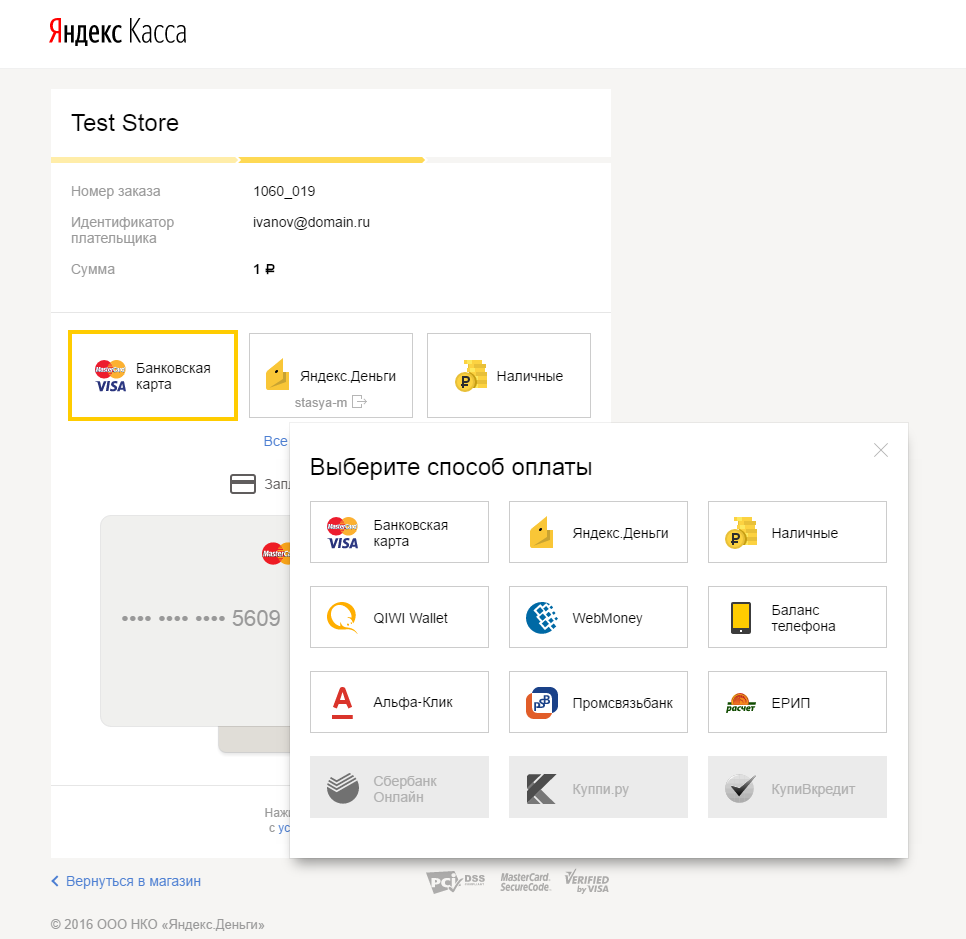966x939 pixels.
Task: Click disabled КупиВкредит option
Action: tap(797, 787)
